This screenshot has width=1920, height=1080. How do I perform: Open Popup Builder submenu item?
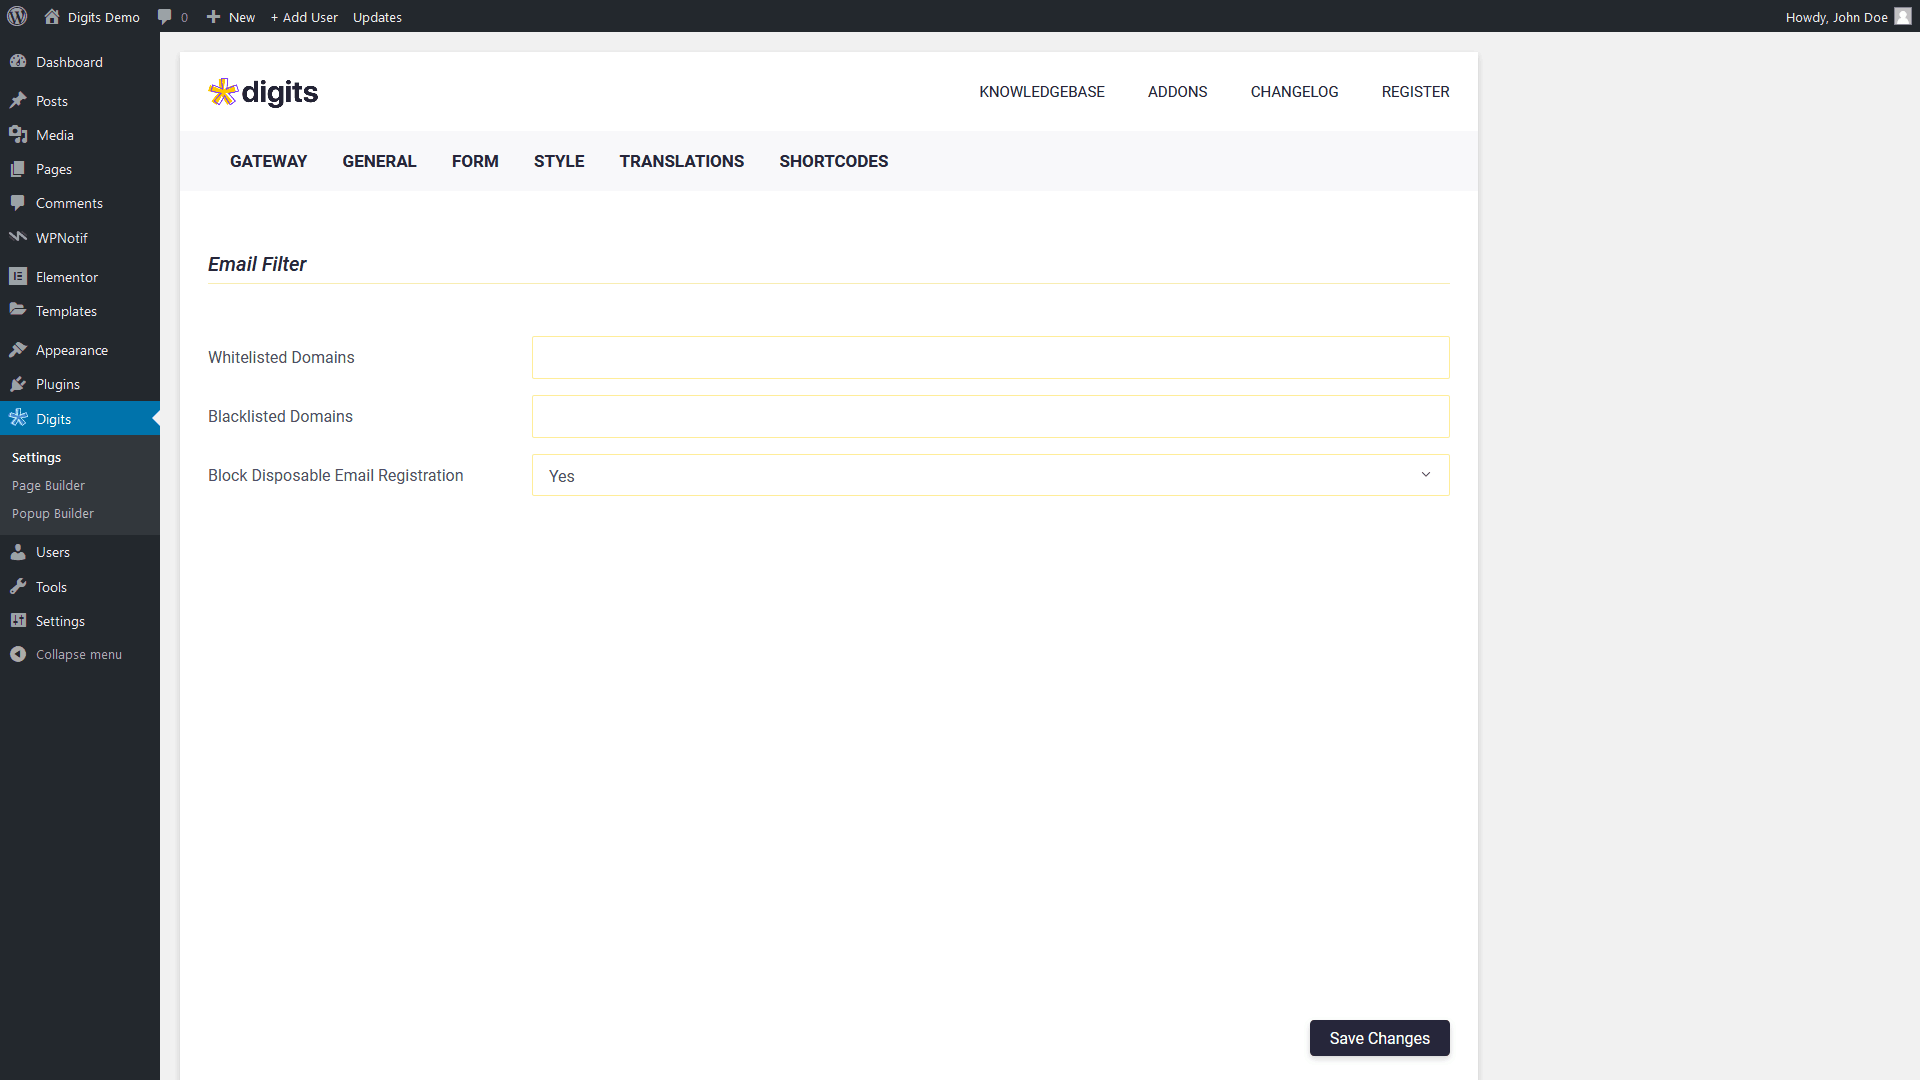53,513
